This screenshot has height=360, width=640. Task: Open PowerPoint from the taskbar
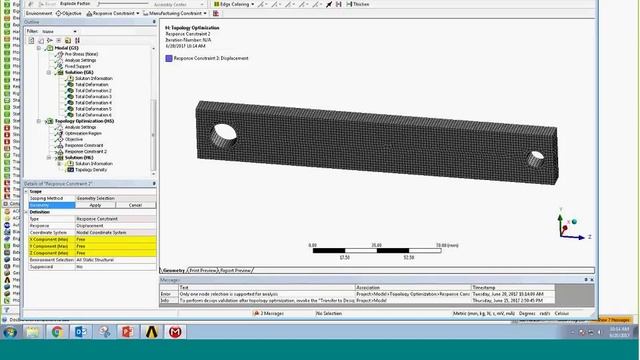pyautogui.click(x=128, y=332)
